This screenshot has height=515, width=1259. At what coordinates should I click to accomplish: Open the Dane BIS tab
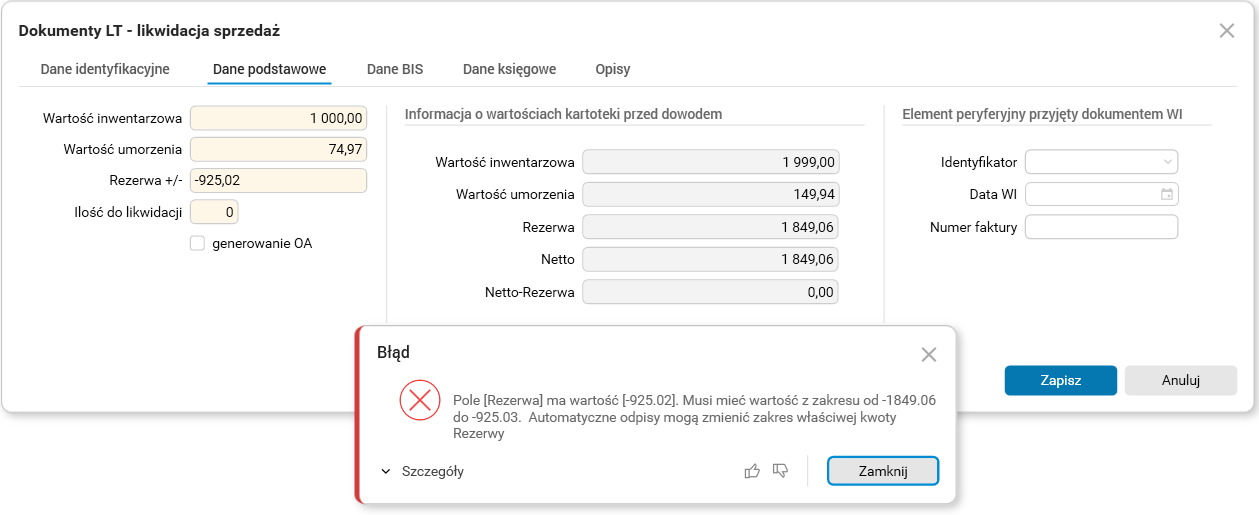[x=395, y=69]
